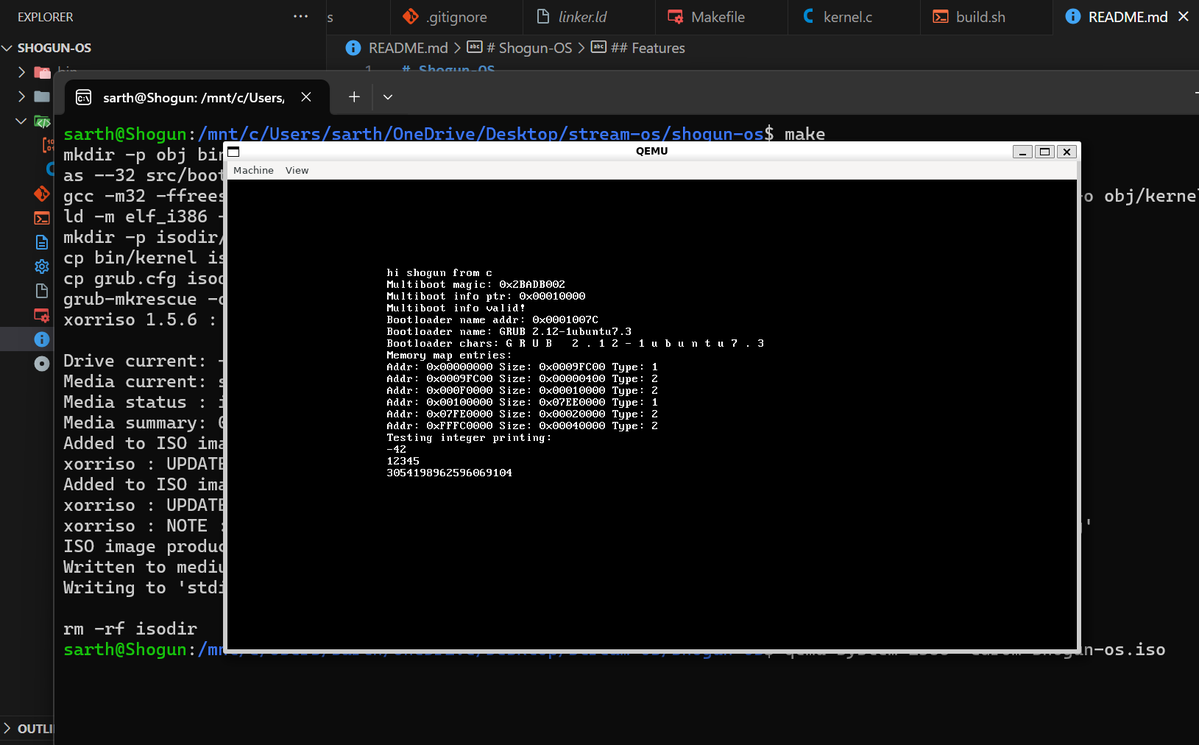Click 'Memory map entries:' line in QEMU
The width and height of the screenshot is (1199, 745).
450,355
